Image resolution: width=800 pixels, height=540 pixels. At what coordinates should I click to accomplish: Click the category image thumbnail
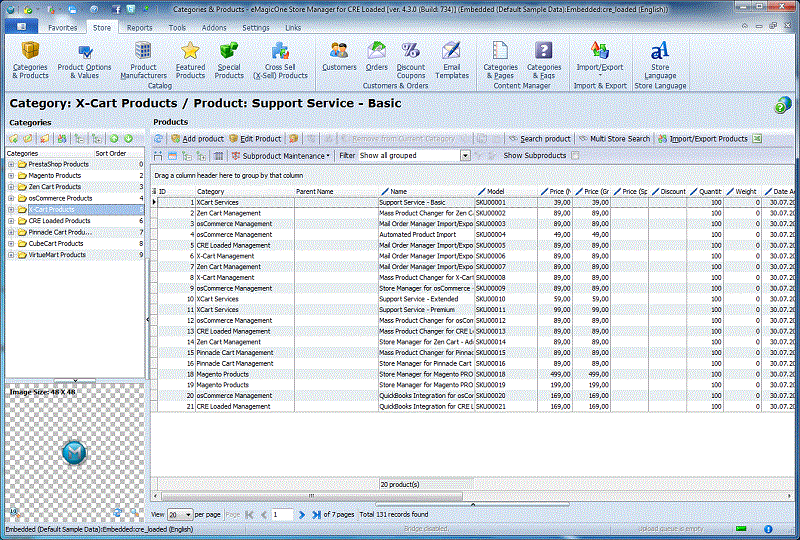click(x=74, y=453)
